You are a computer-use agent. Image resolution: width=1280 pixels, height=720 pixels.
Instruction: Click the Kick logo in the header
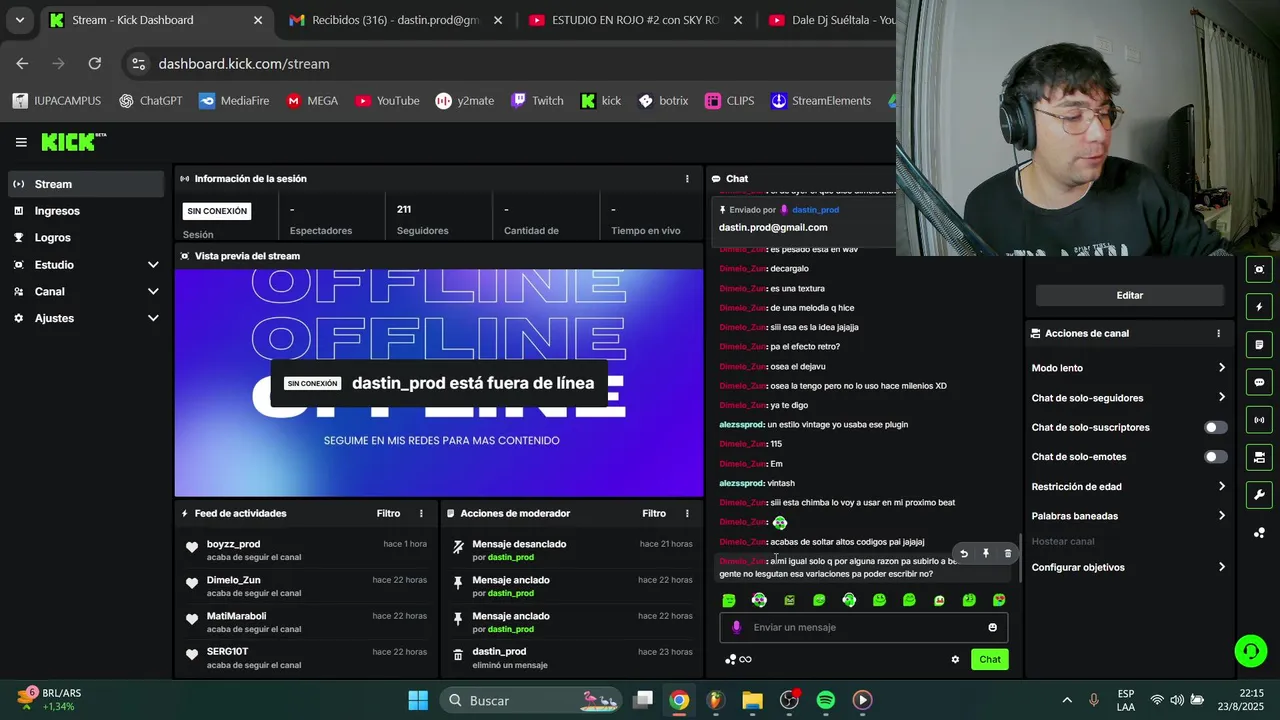[x=73, y=142]
